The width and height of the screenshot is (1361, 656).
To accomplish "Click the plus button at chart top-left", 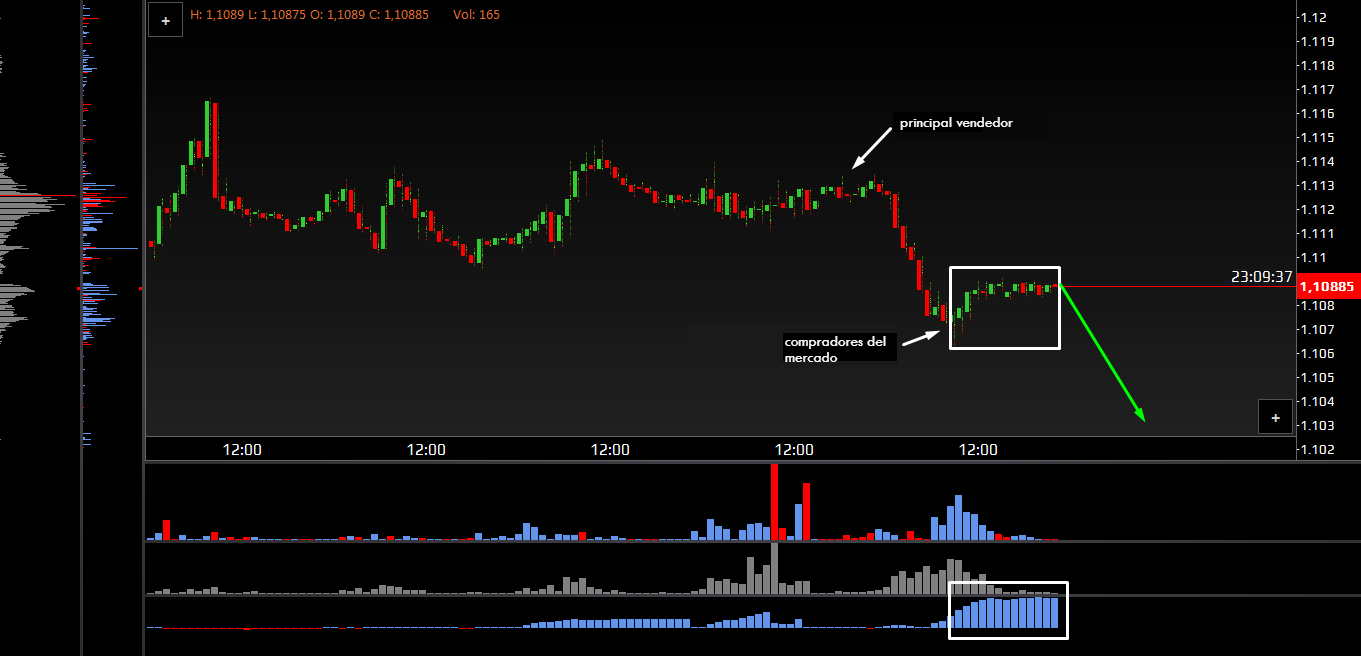I will point(165,20).
